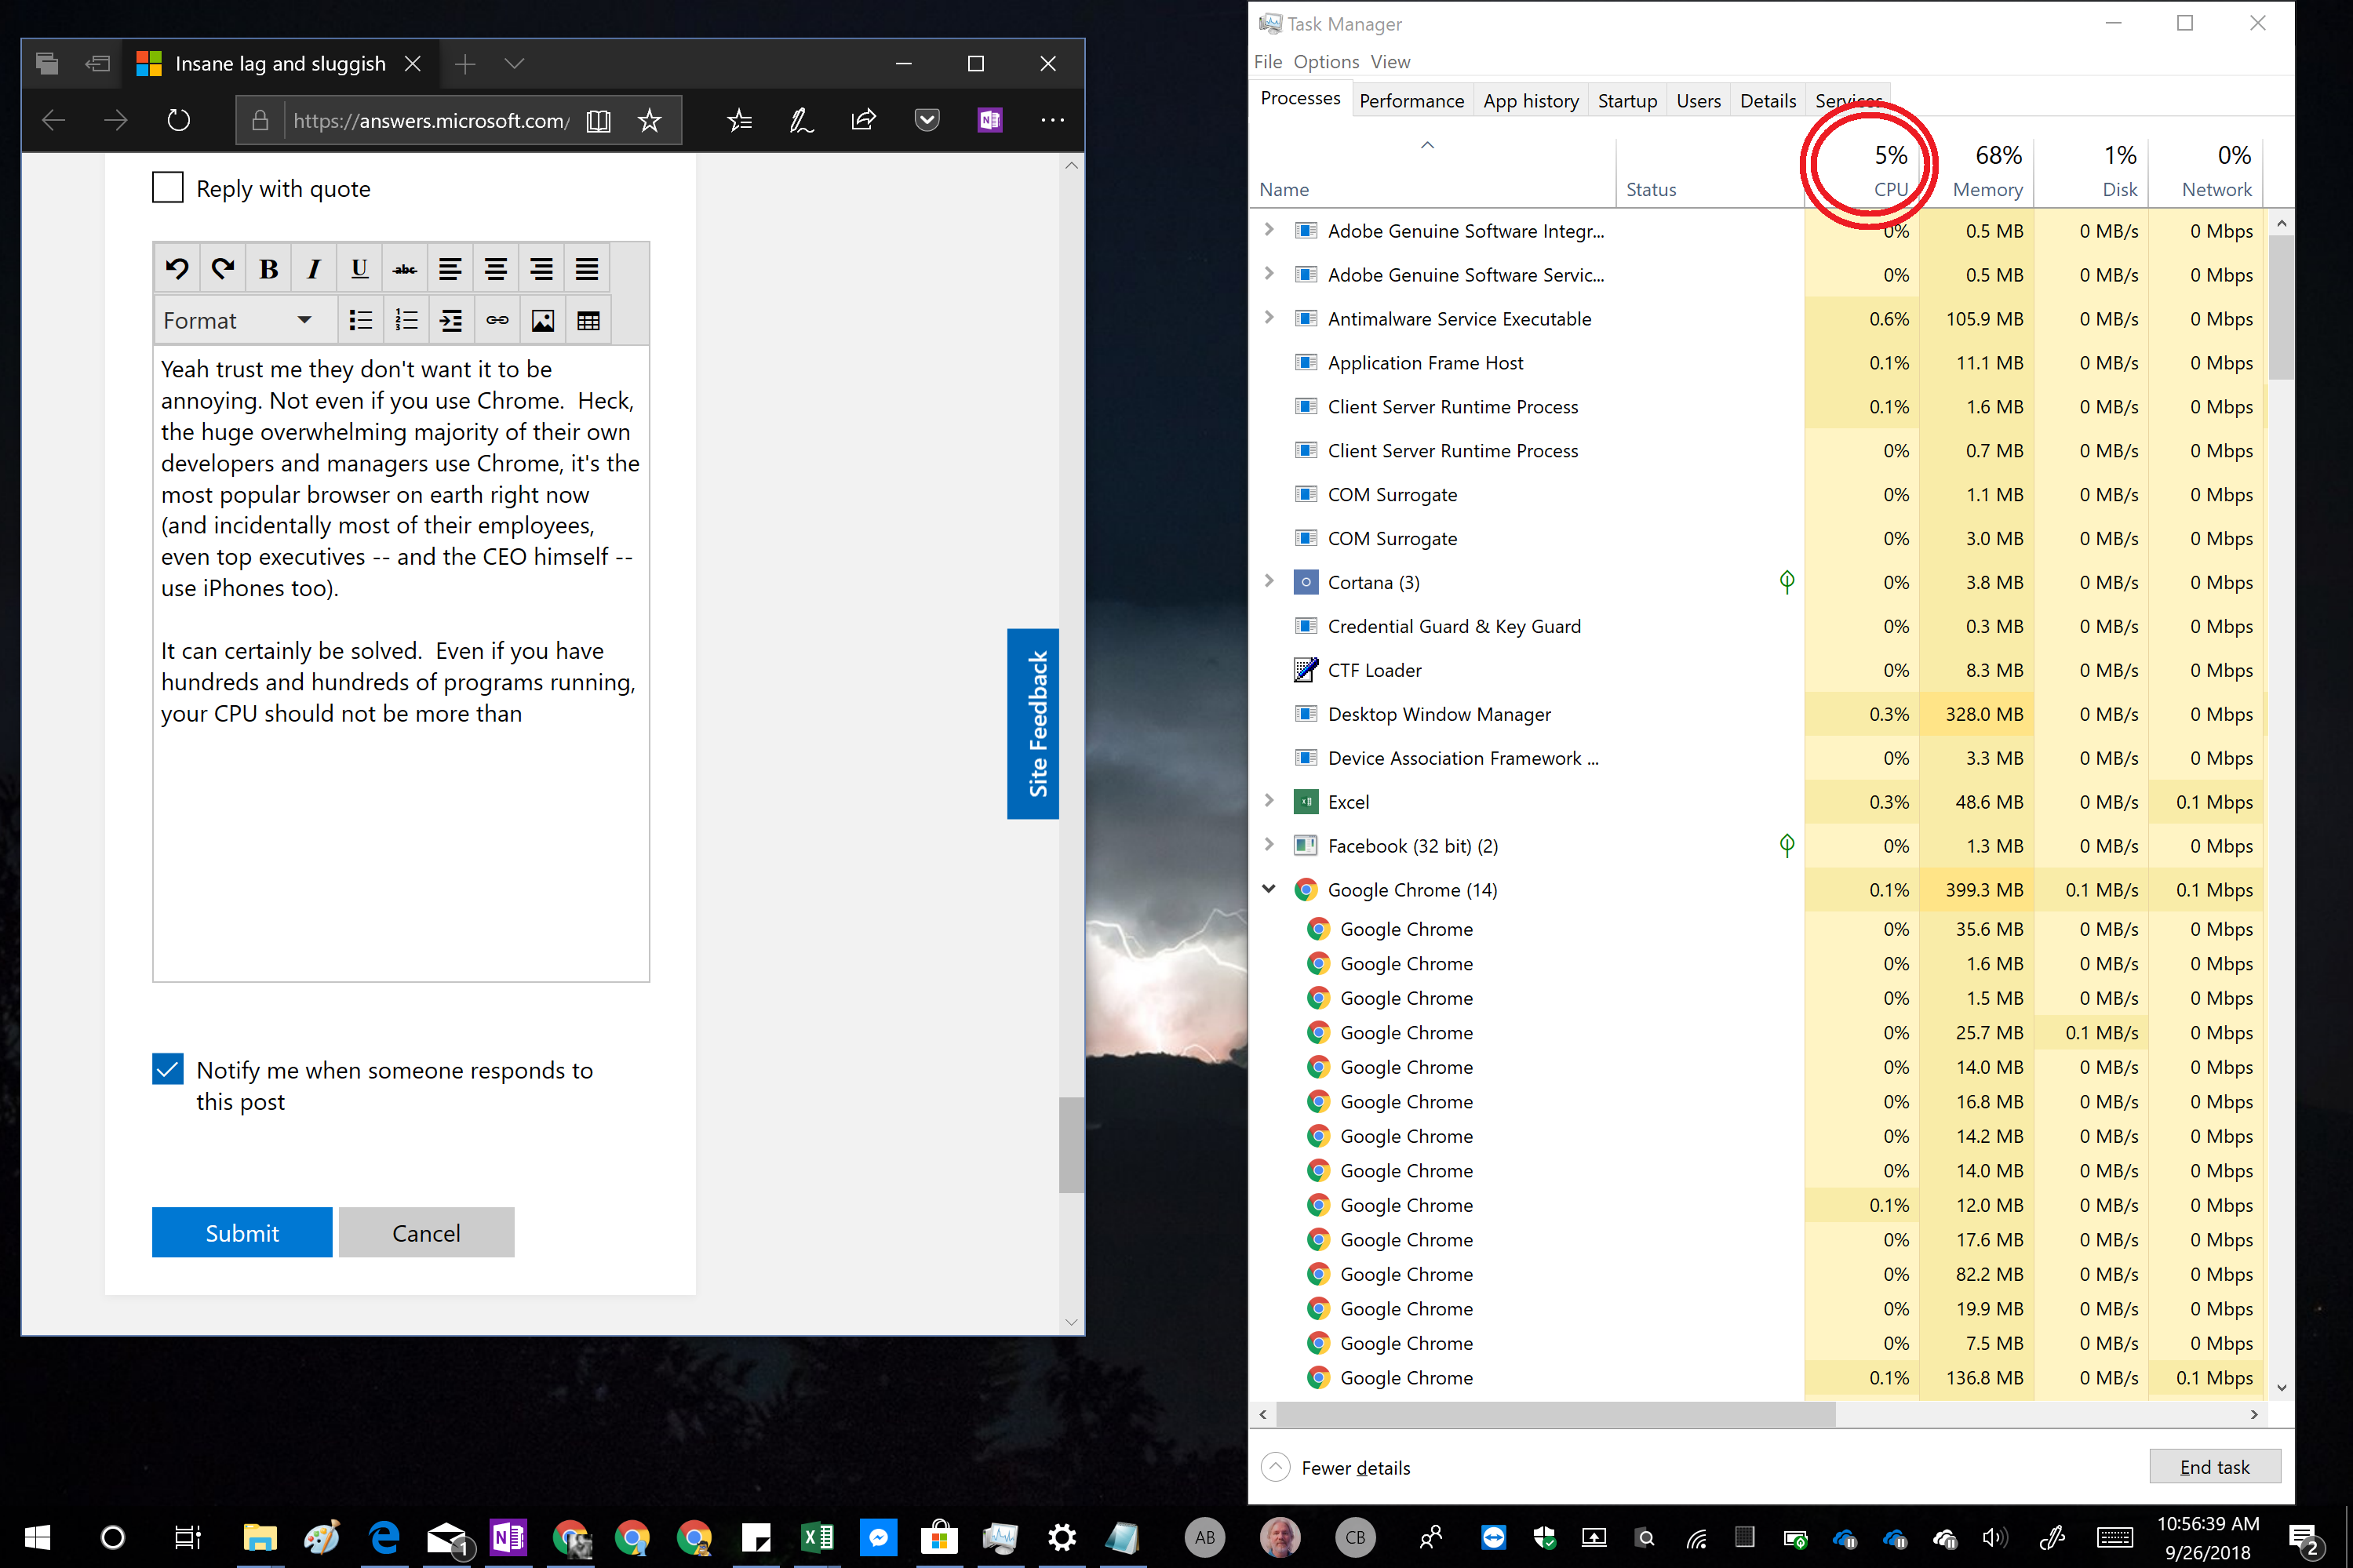The image size is (2353, 1568).
Task: Expand the Adobe Genuine Software Integrity process
Action: point(1269,229)
